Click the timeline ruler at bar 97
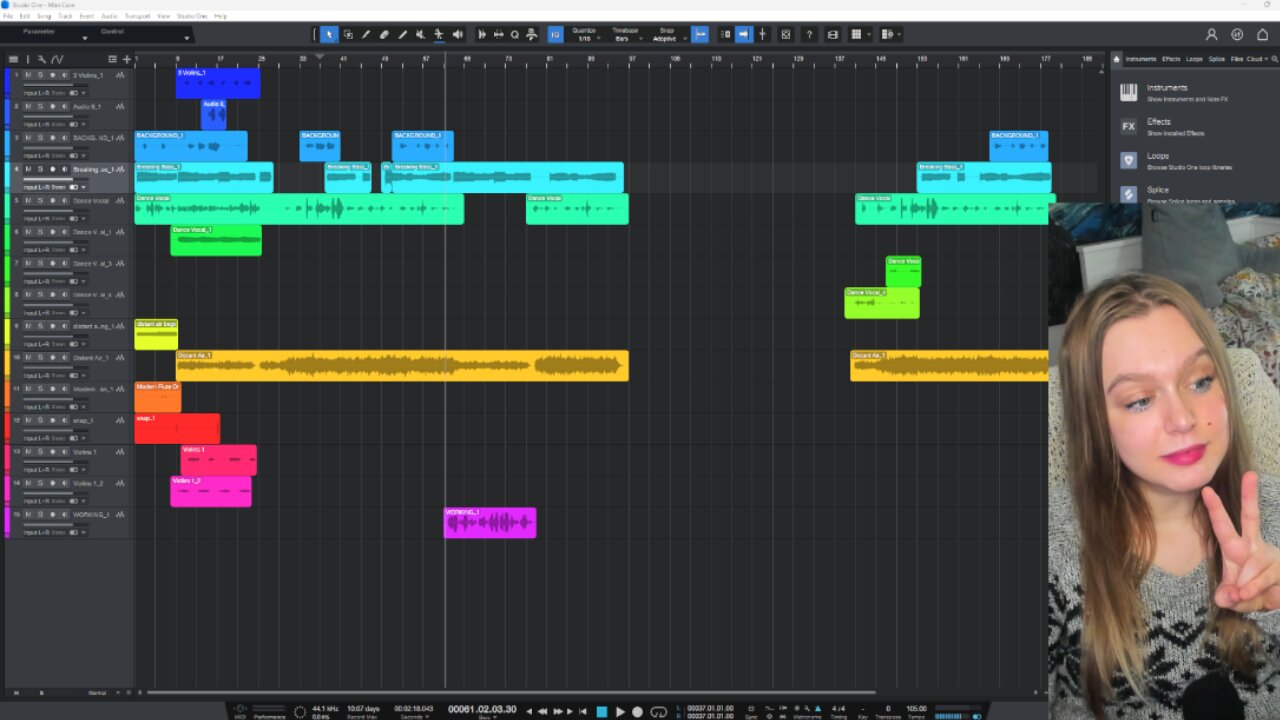The height and width of the screenshot is (720, 1280). 632,59
